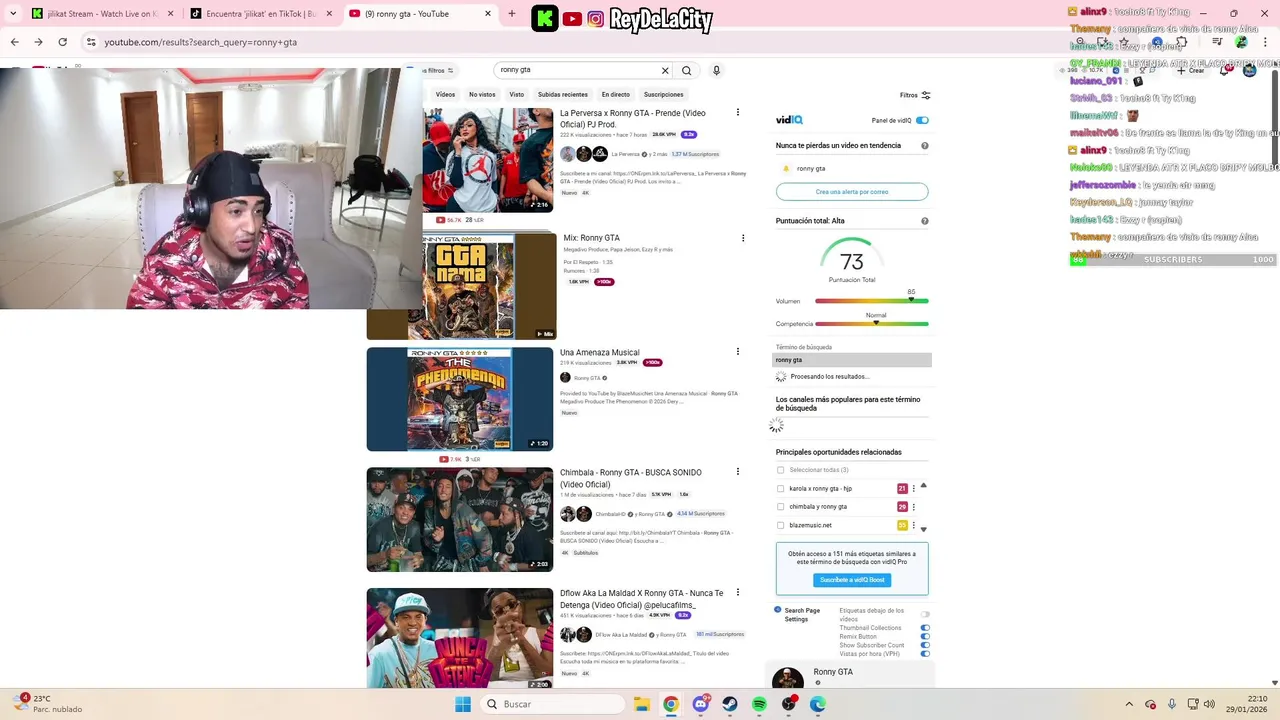The image size is (1280, 720).
Task: Select the Vídeos filter chip
Action: coord(445,95)
